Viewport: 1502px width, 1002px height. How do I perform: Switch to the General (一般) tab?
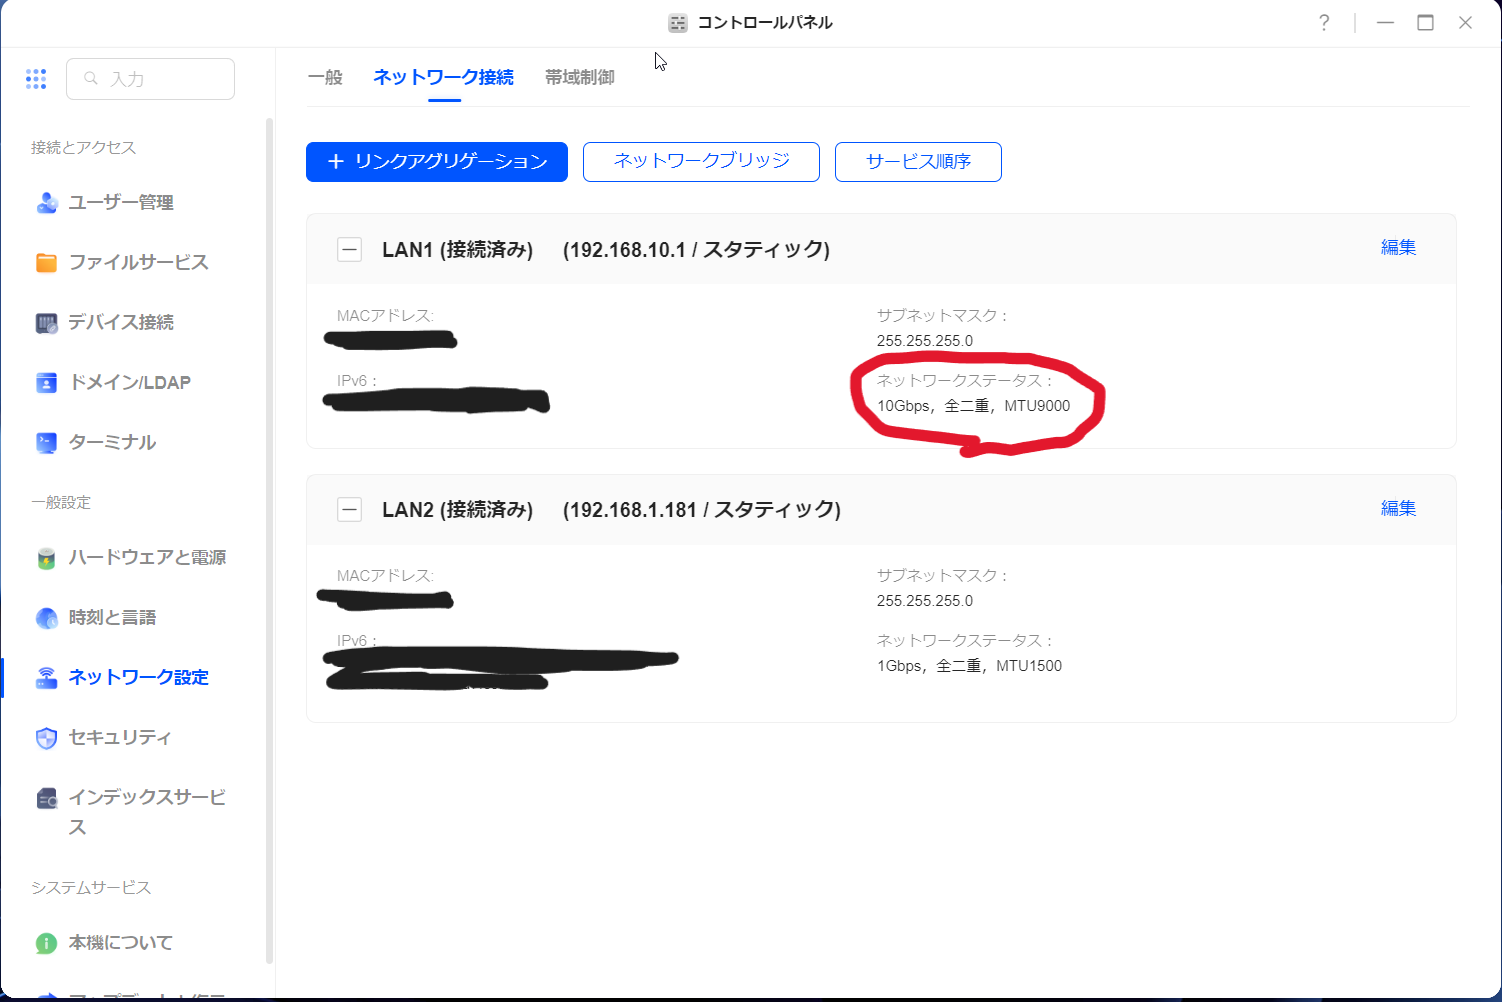(x=325, y=77)
